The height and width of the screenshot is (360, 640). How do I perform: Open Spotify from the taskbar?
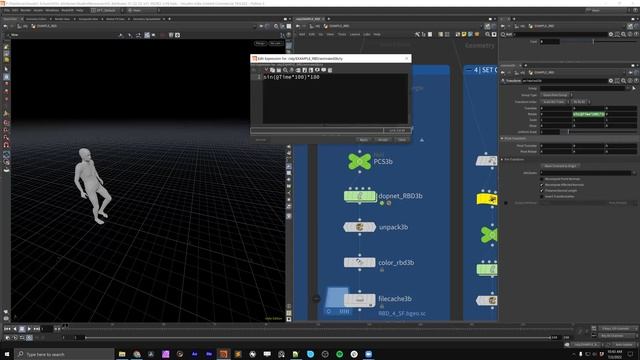point(340,354)
